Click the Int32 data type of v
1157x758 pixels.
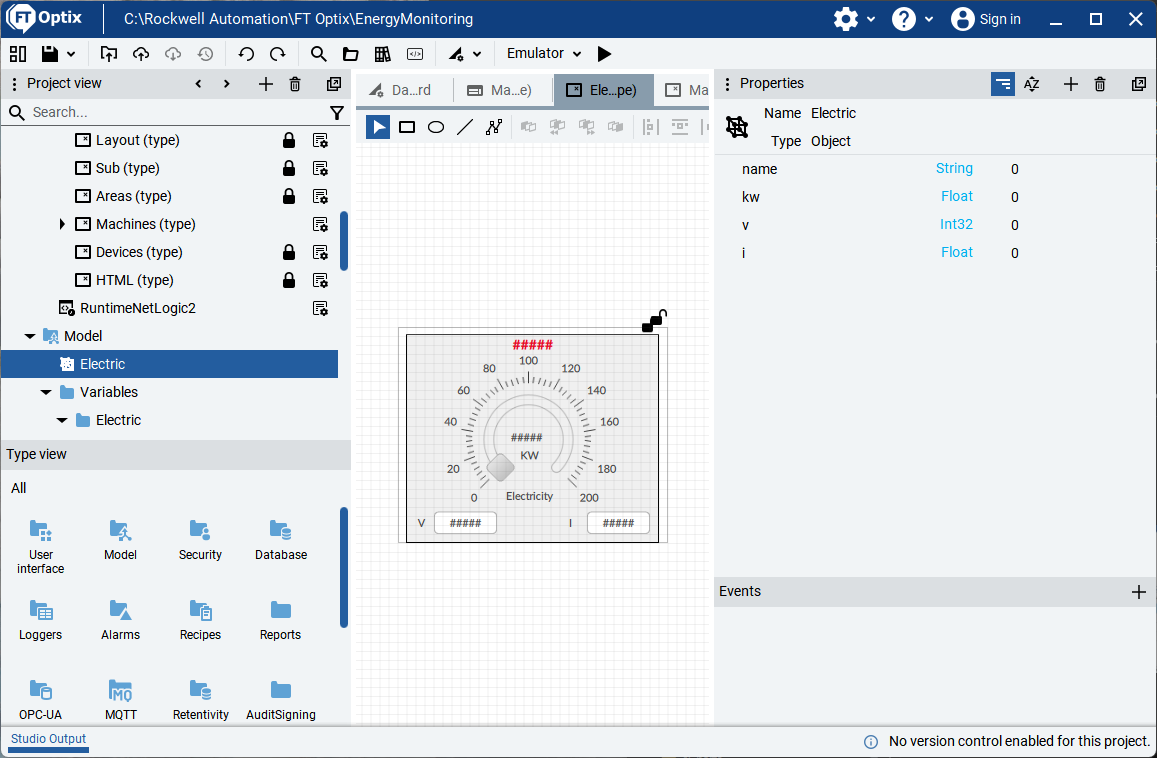coord(956,225)
